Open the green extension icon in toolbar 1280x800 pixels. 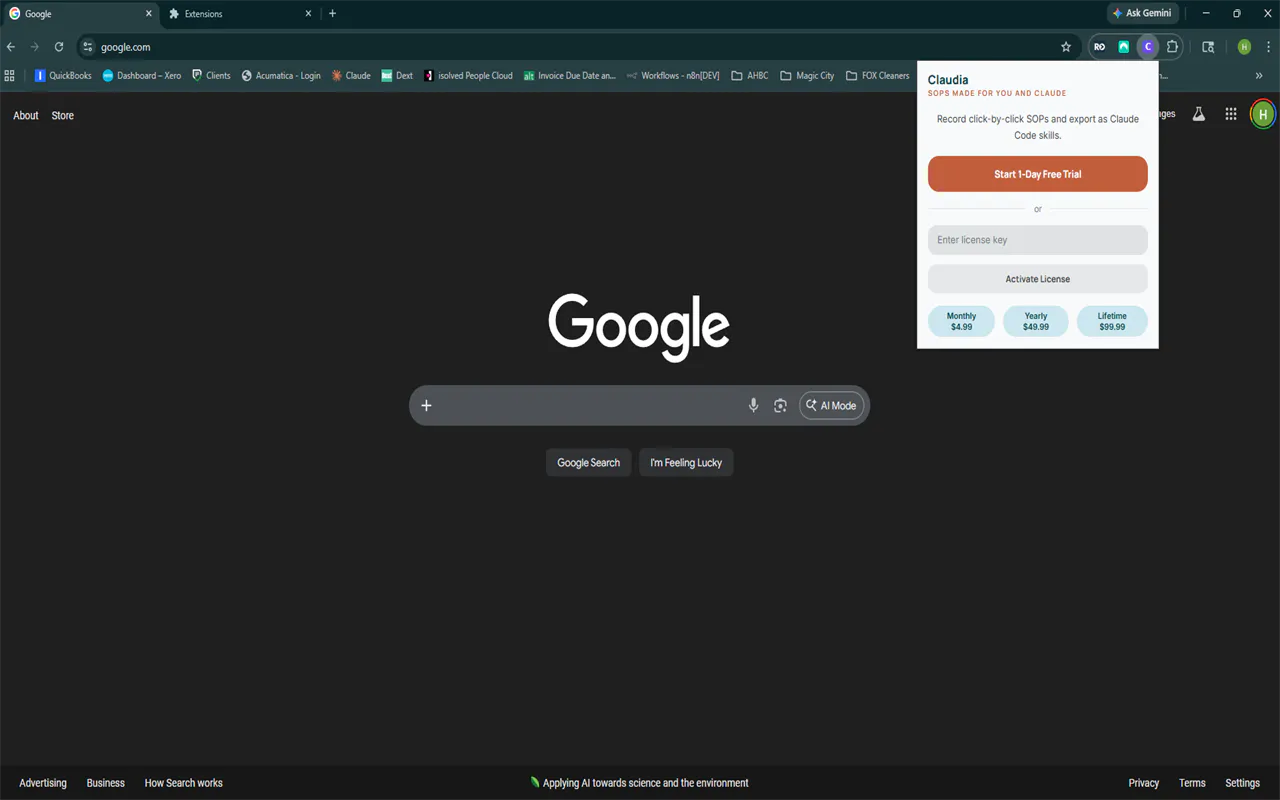click(x=1124, y=47)
